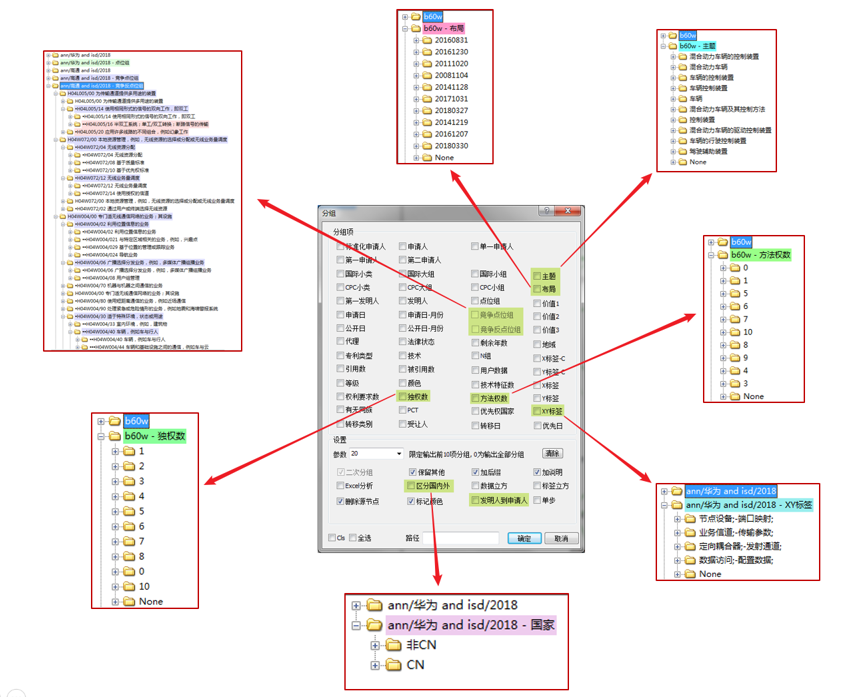Collapse the ann/华为 and isd/2018 - 国家 node
The height and width of the screenshot is (697, 847).
point(357,625)
